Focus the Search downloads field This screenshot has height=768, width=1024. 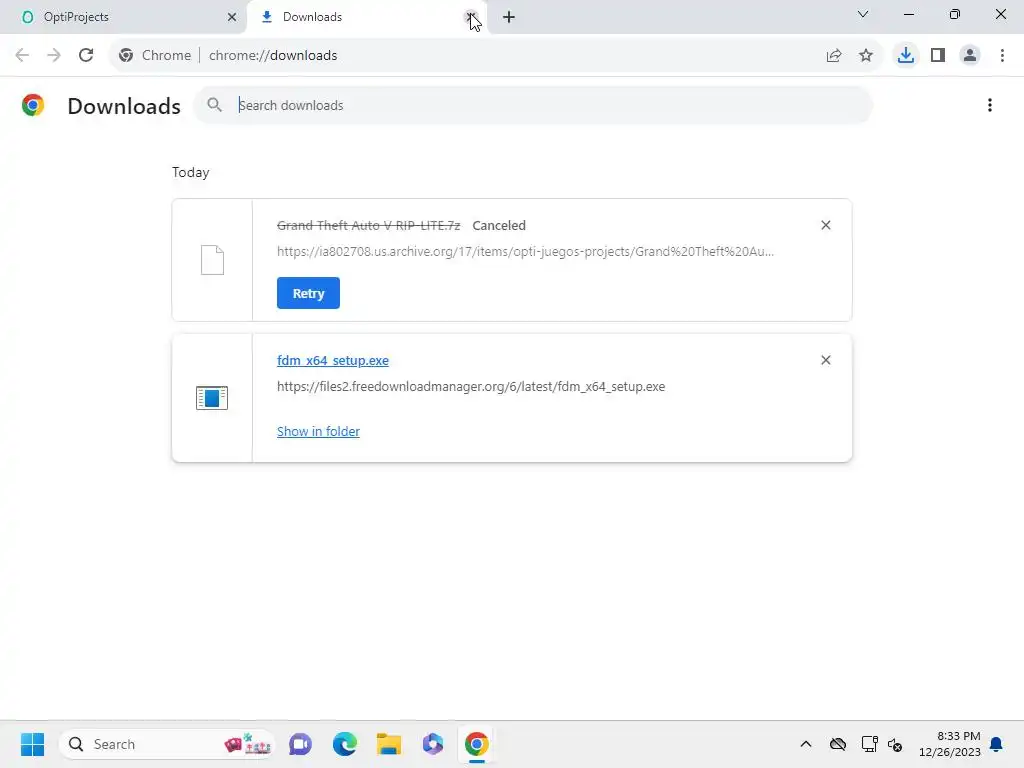point(532,105)
